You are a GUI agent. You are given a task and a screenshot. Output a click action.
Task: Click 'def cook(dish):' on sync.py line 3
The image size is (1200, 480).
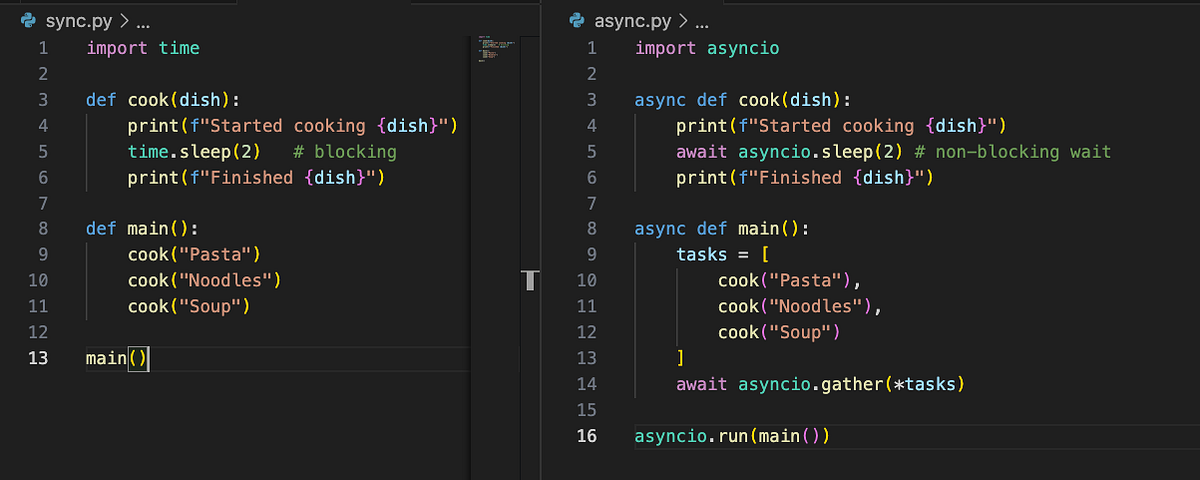pyautogui.click(x=164, y=100)
